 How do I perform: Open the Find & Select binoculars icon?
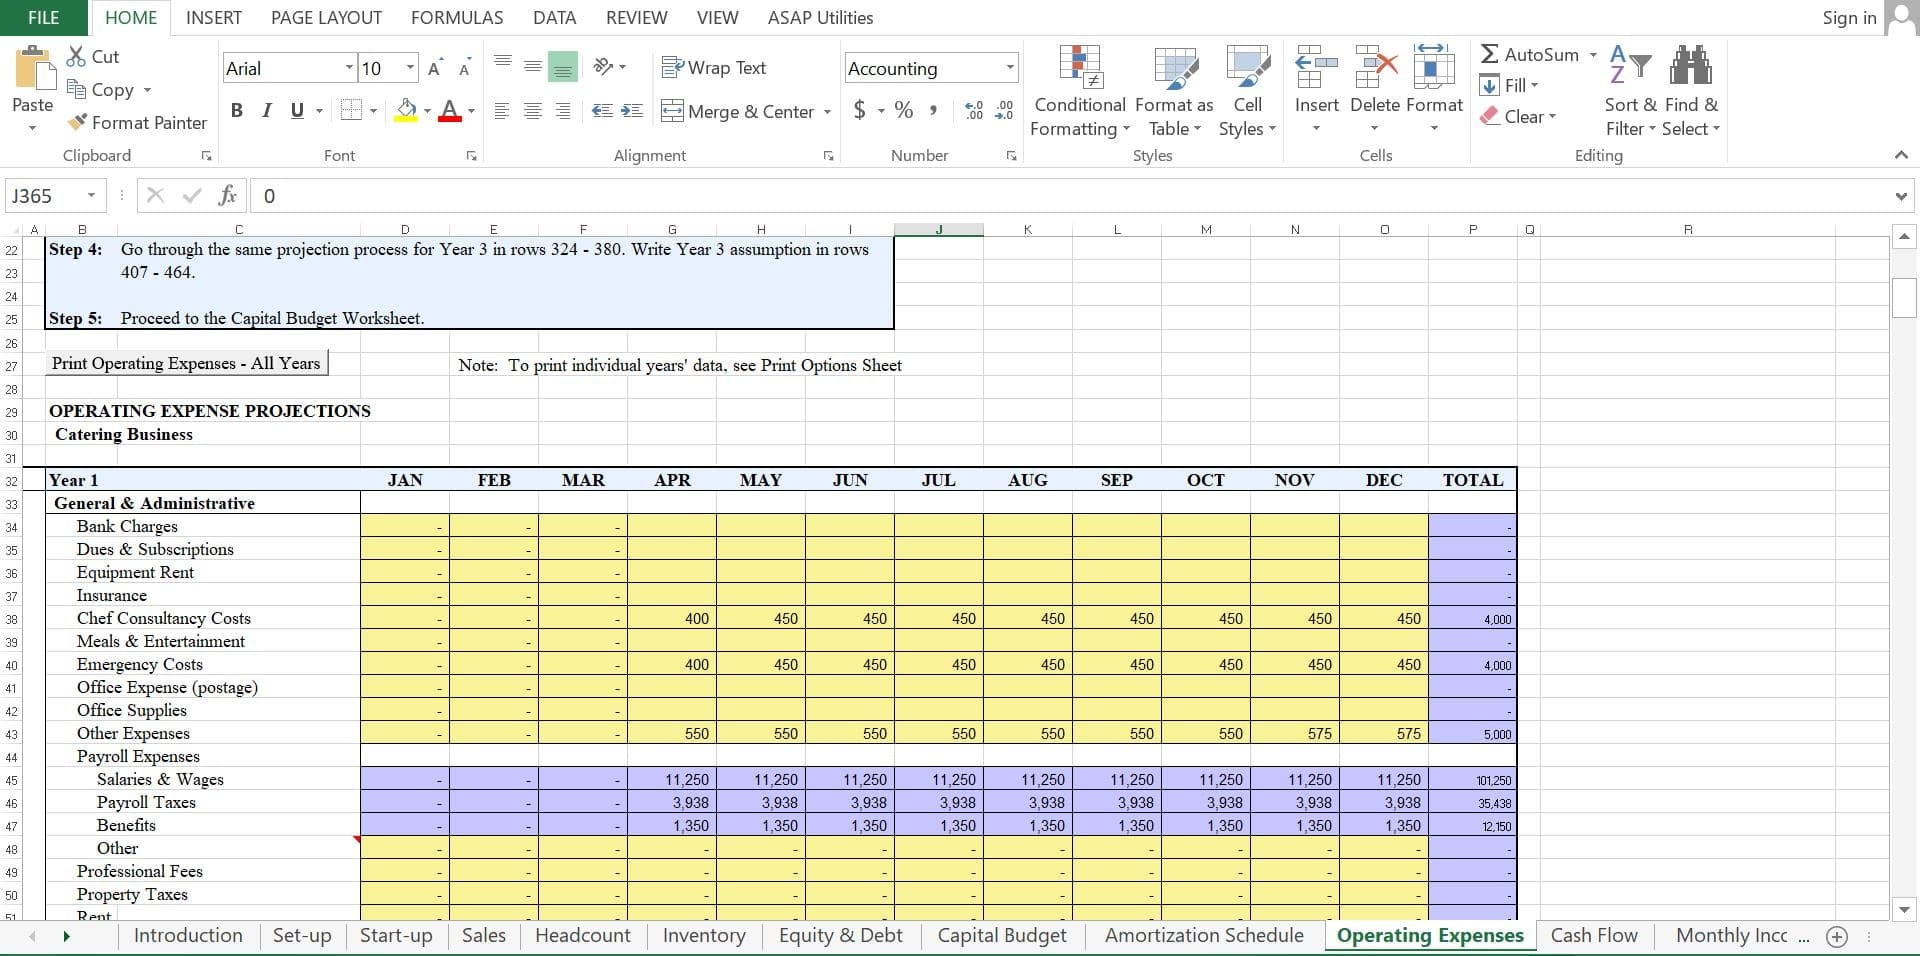1691,68
